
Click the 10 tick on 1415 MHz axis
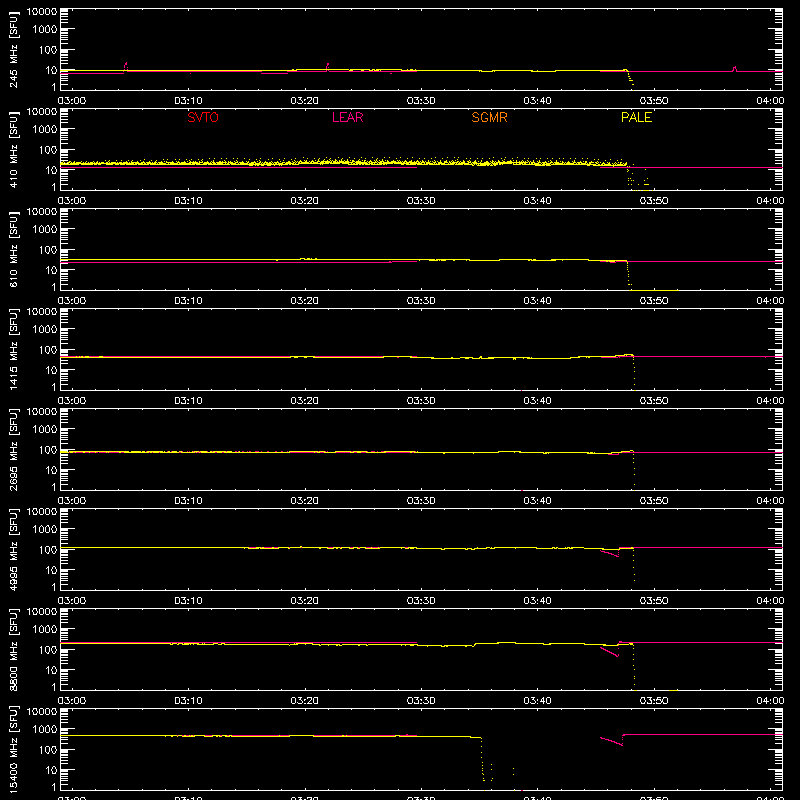coord(51,370)
